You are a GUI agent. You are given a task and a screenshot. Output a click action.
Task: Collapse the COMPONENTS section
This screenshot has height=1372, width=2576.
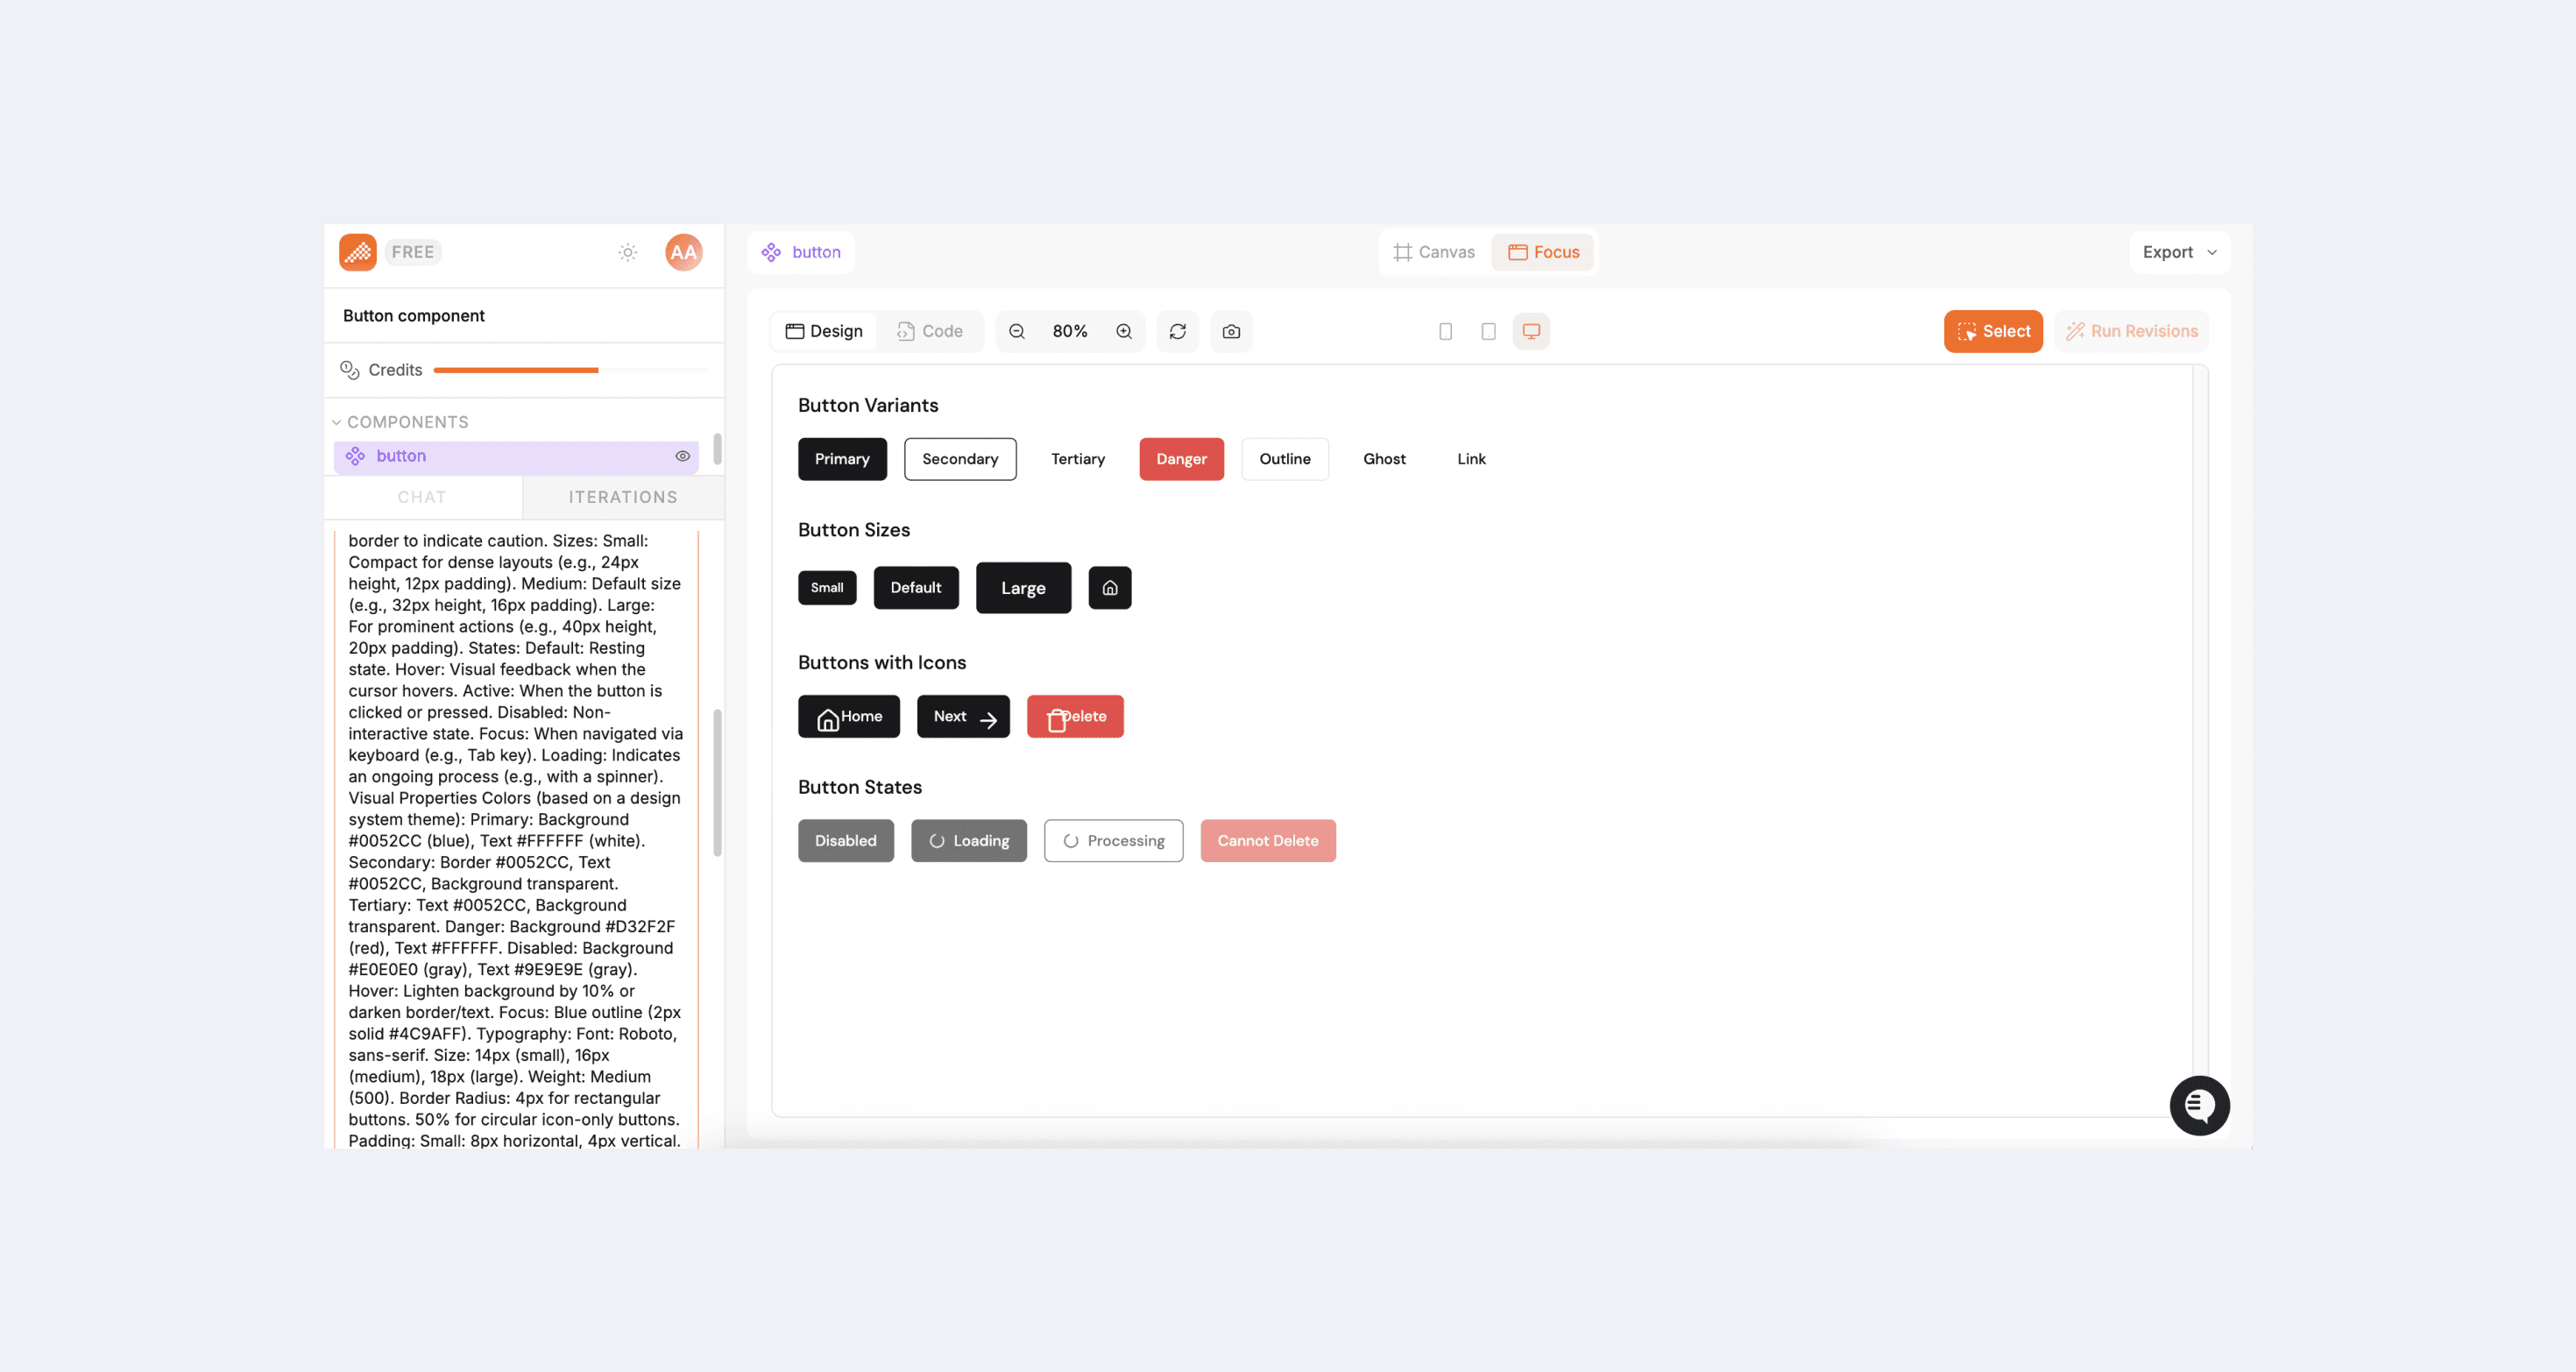337,422
